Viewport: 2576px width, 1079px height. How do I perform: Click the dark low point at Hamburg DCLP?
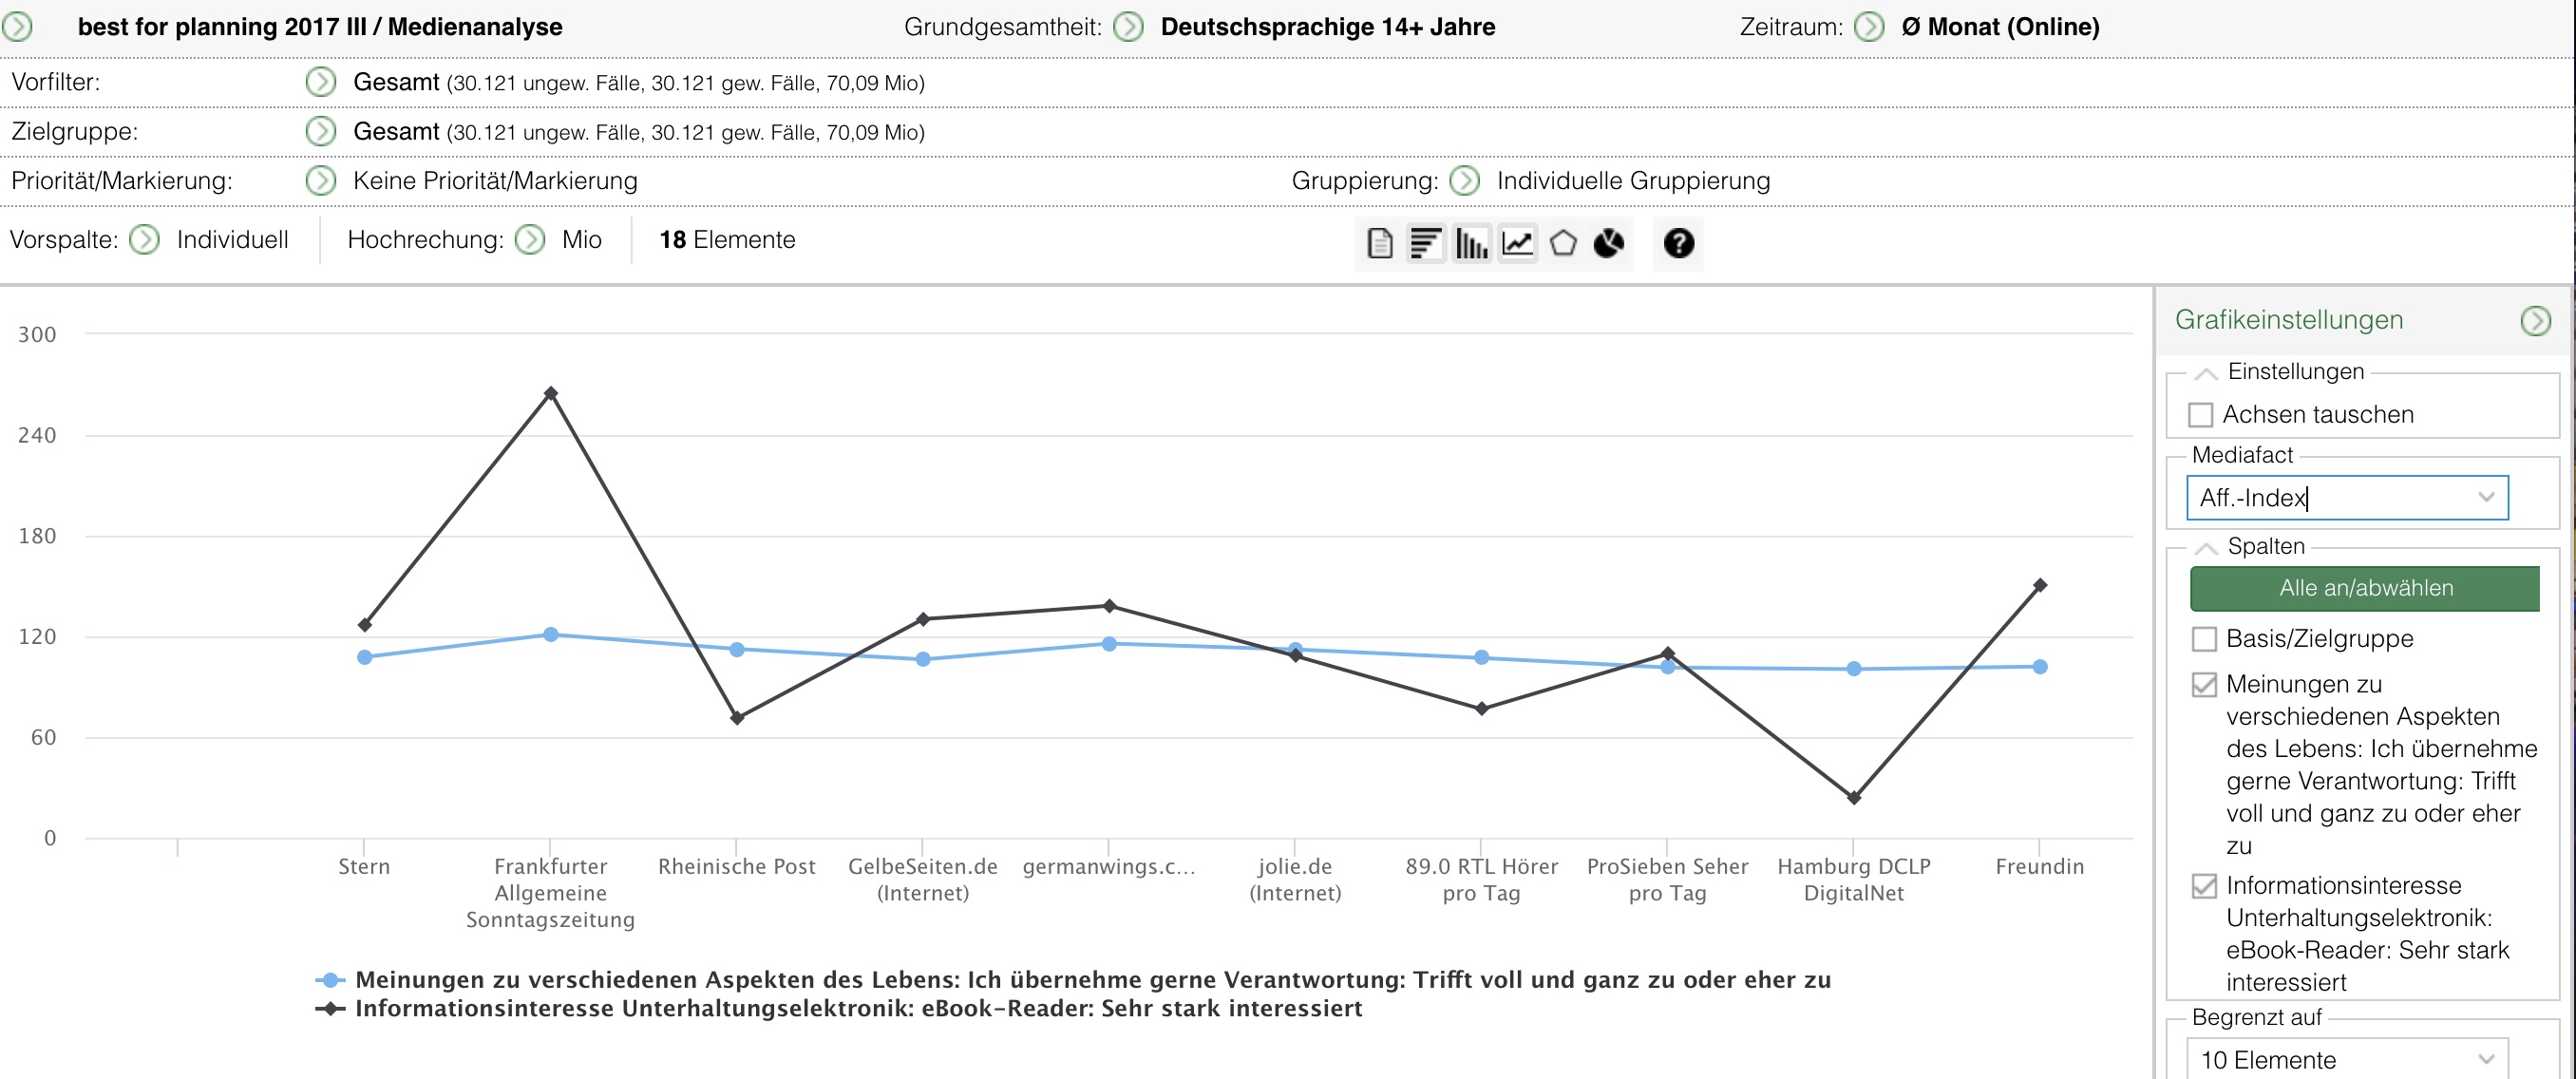tap(1854, 798)
